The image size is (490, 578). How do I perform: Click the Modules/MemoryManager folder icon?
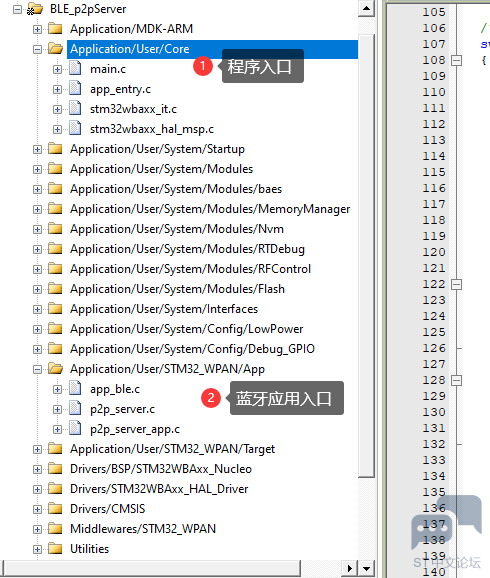click(55, 208)
